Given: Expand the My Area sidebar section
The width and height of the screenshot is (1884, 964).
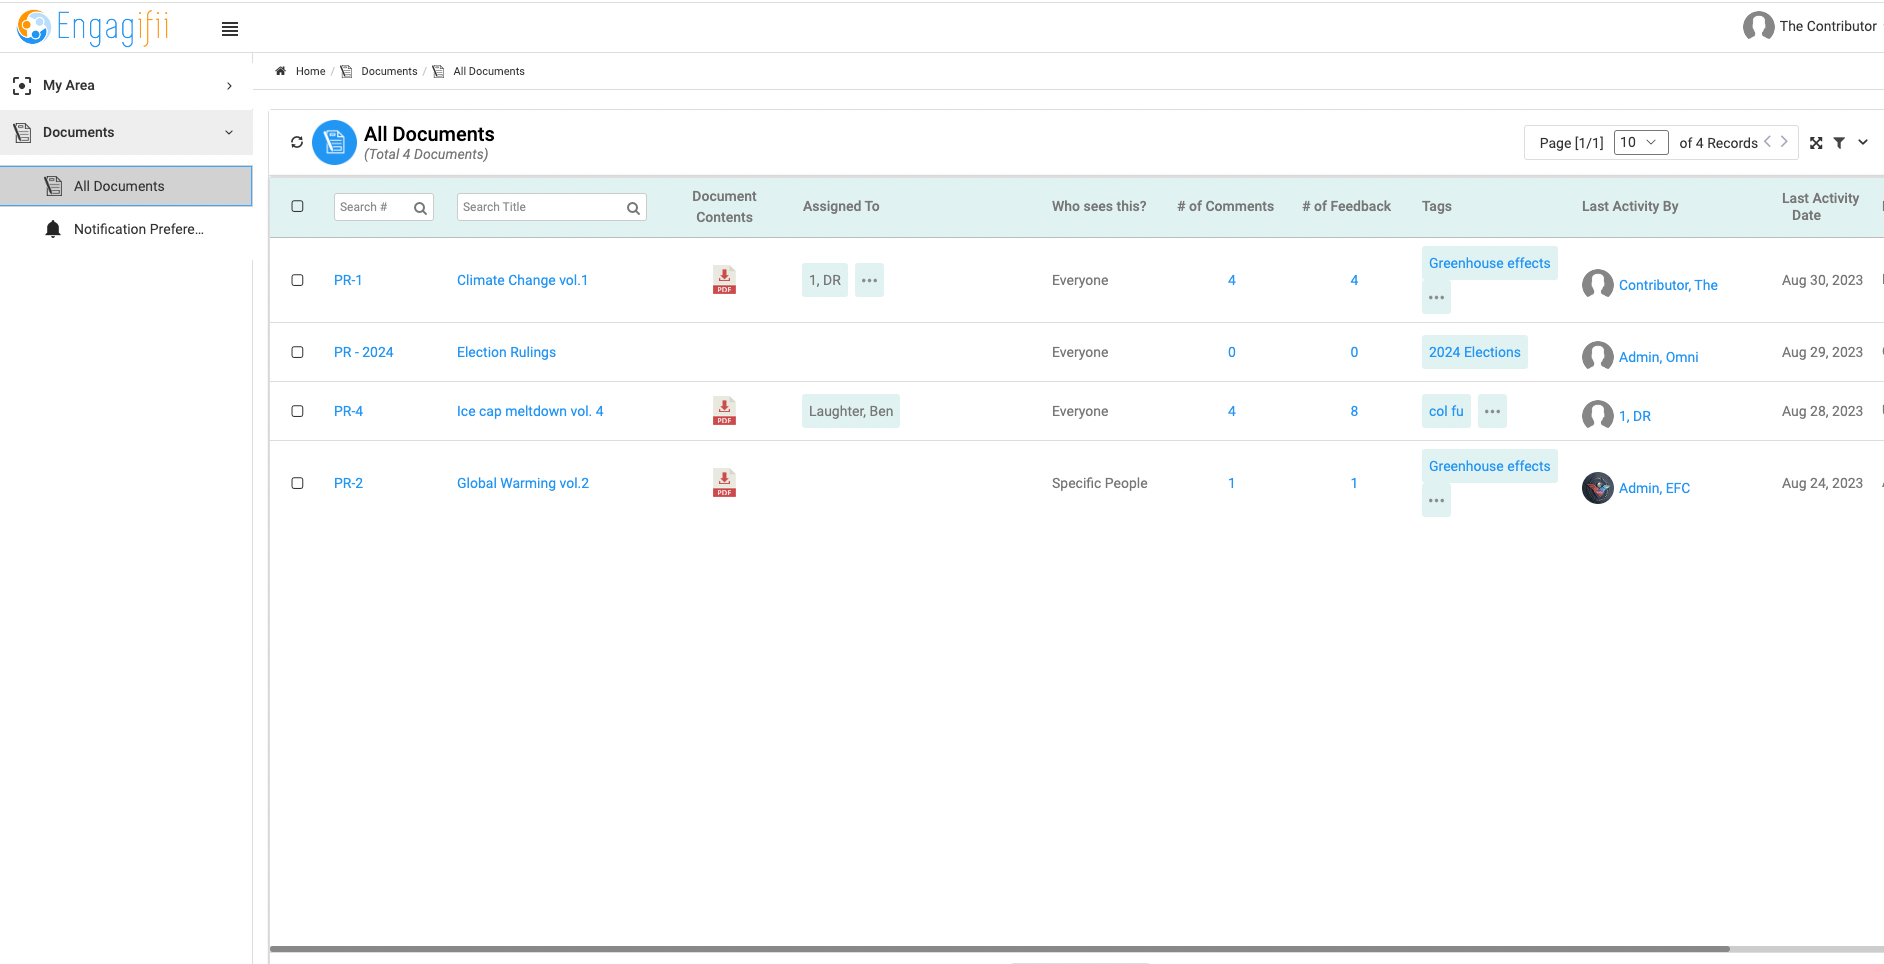Looking at the screenshot, I should 126,85.
